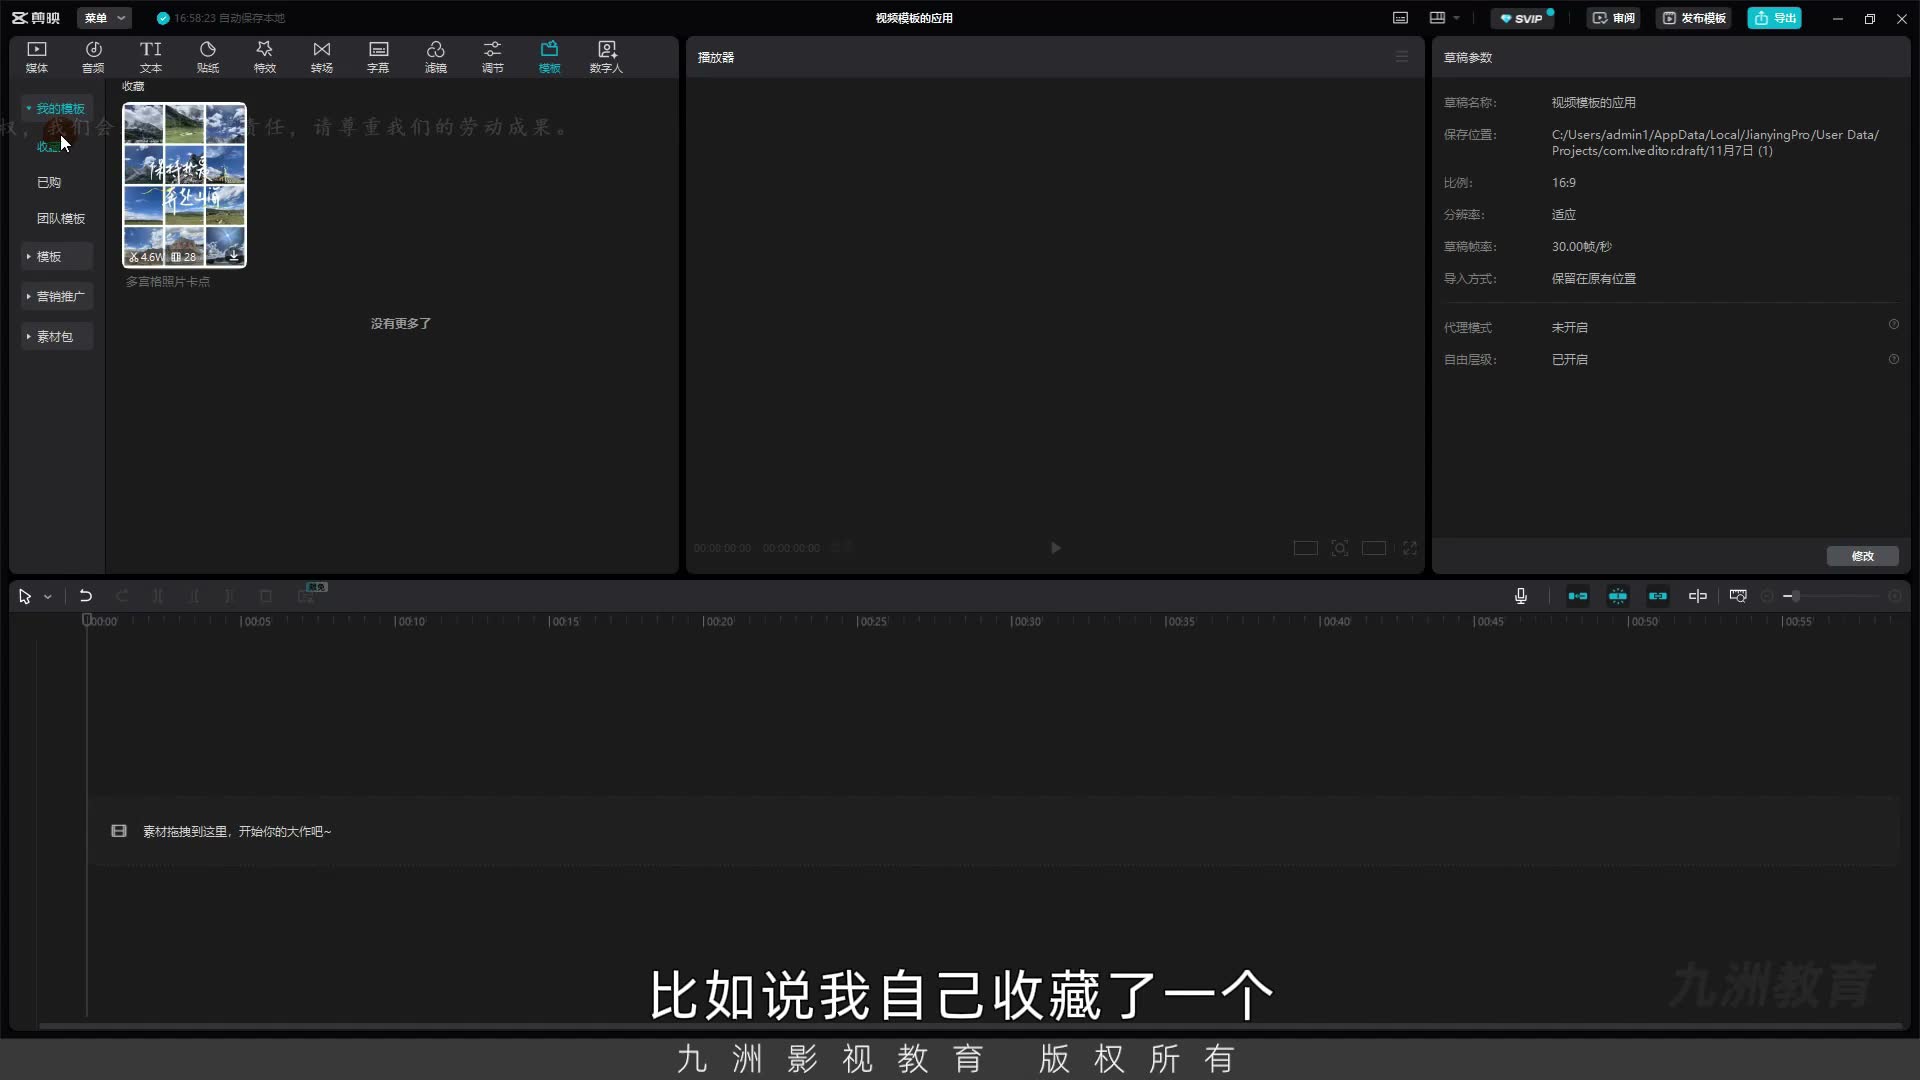This screenshot has height=1080, width=1920.
Task: Open the 菜单 dropdown menu
Action: (104, 18)
